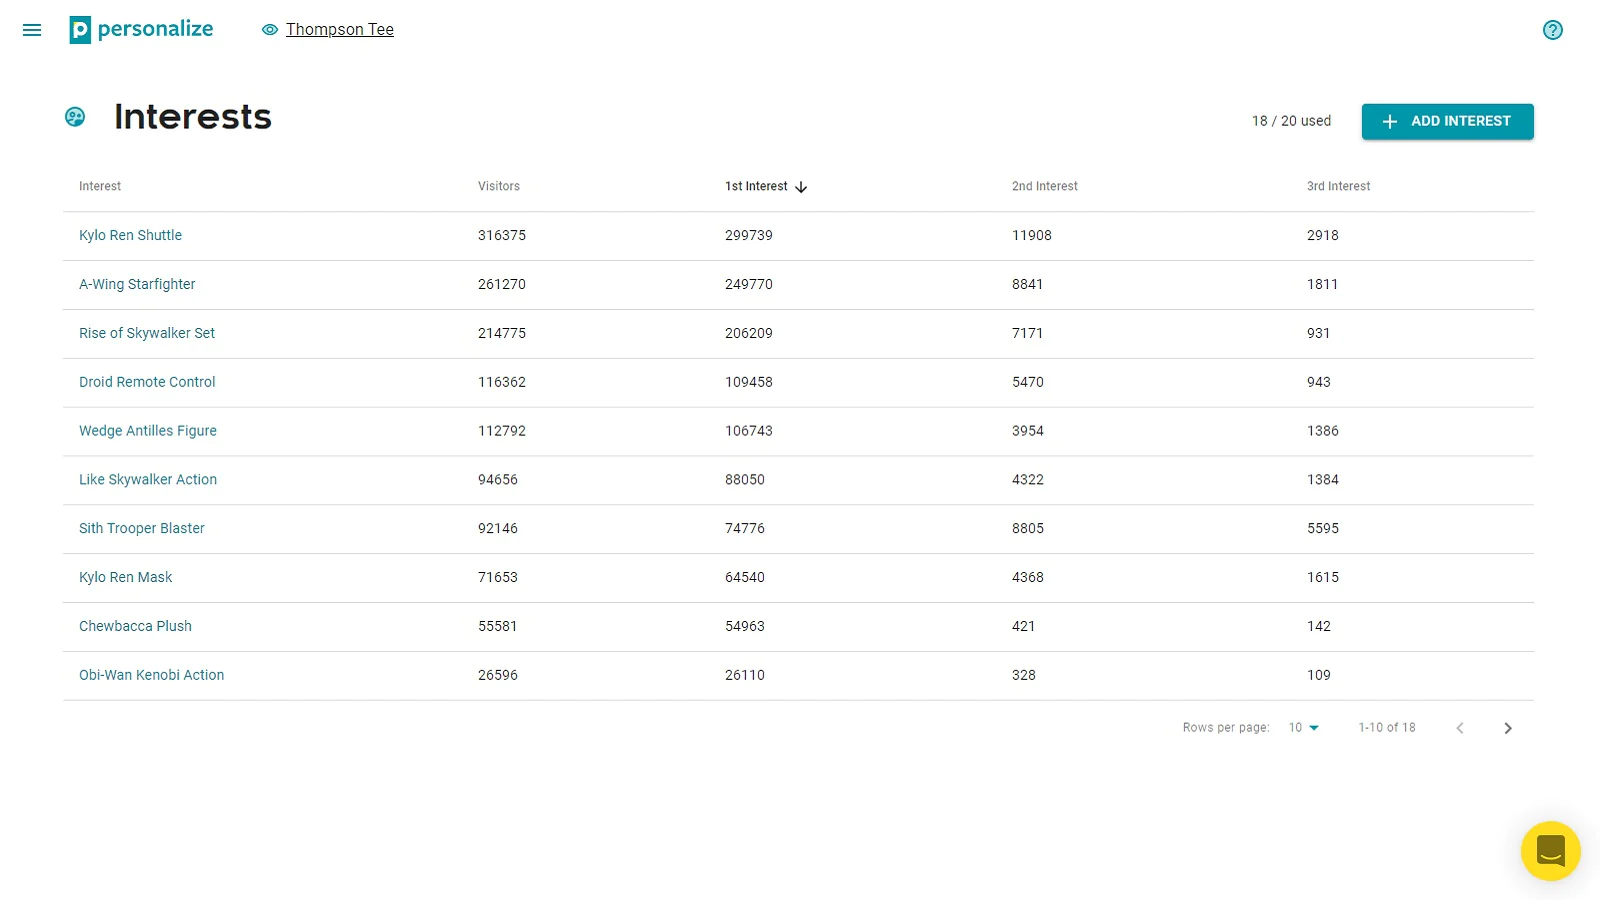Open the hamburger navigation menu
Image resolution: width=1600 pixels, height=900 pixels.
(32, 30)
